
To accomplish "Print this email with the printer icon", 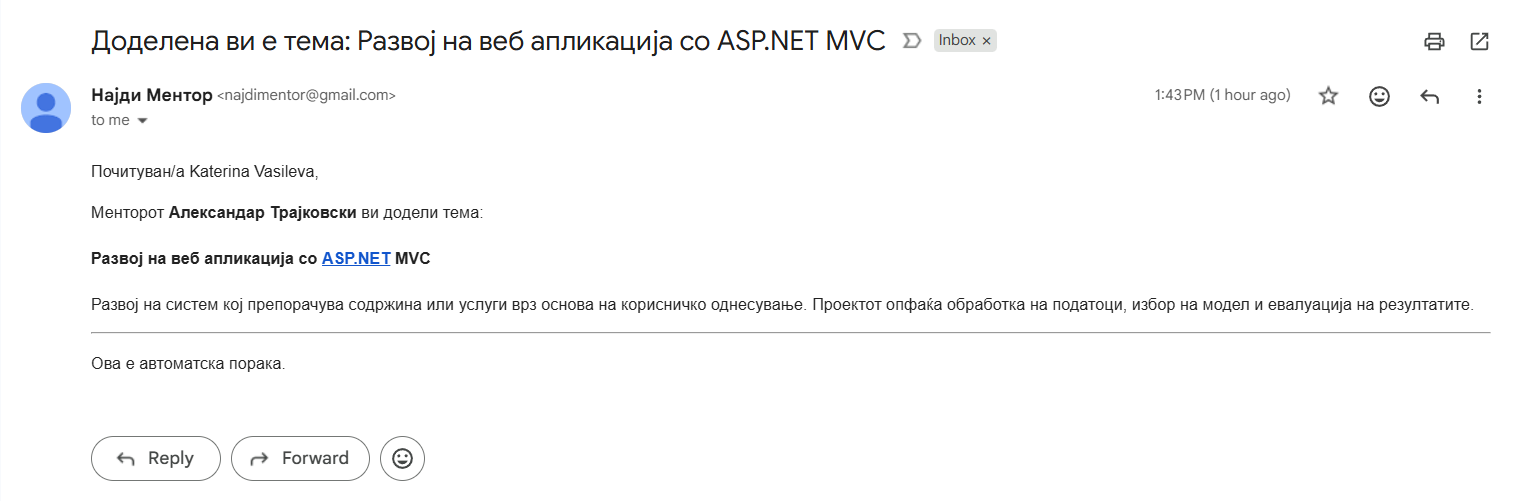I will (1434, 41).
